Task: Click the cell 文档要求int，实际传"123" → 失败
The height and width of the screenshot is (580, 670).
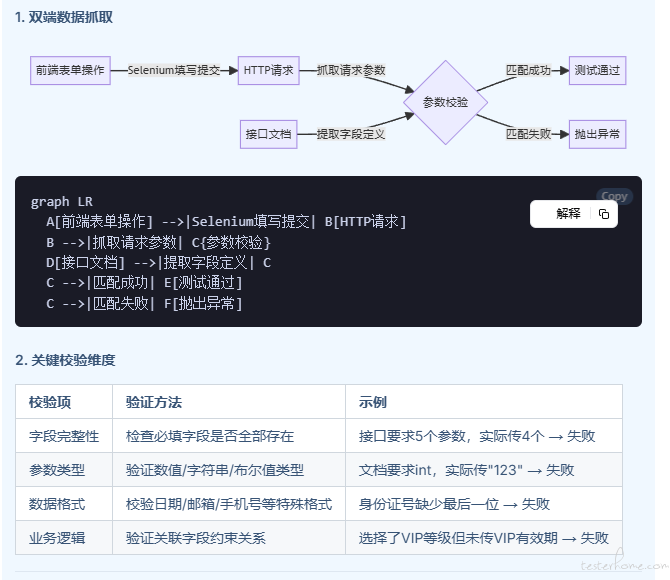Action: point(484,470)
